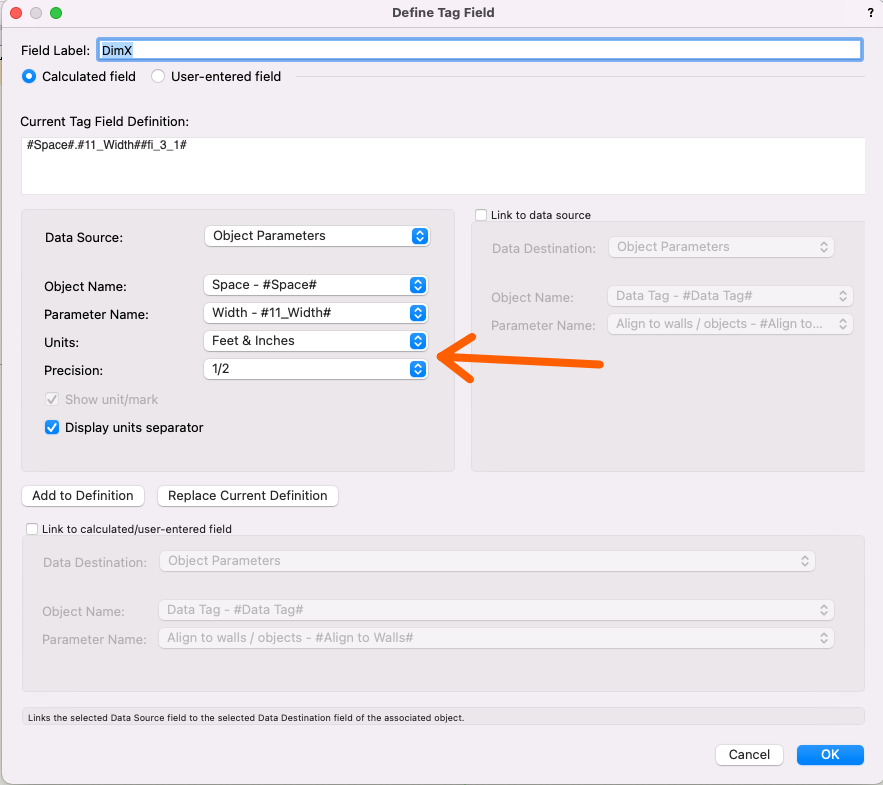Click the chevron on the Parameter Name dropdown

coord(418,312)
